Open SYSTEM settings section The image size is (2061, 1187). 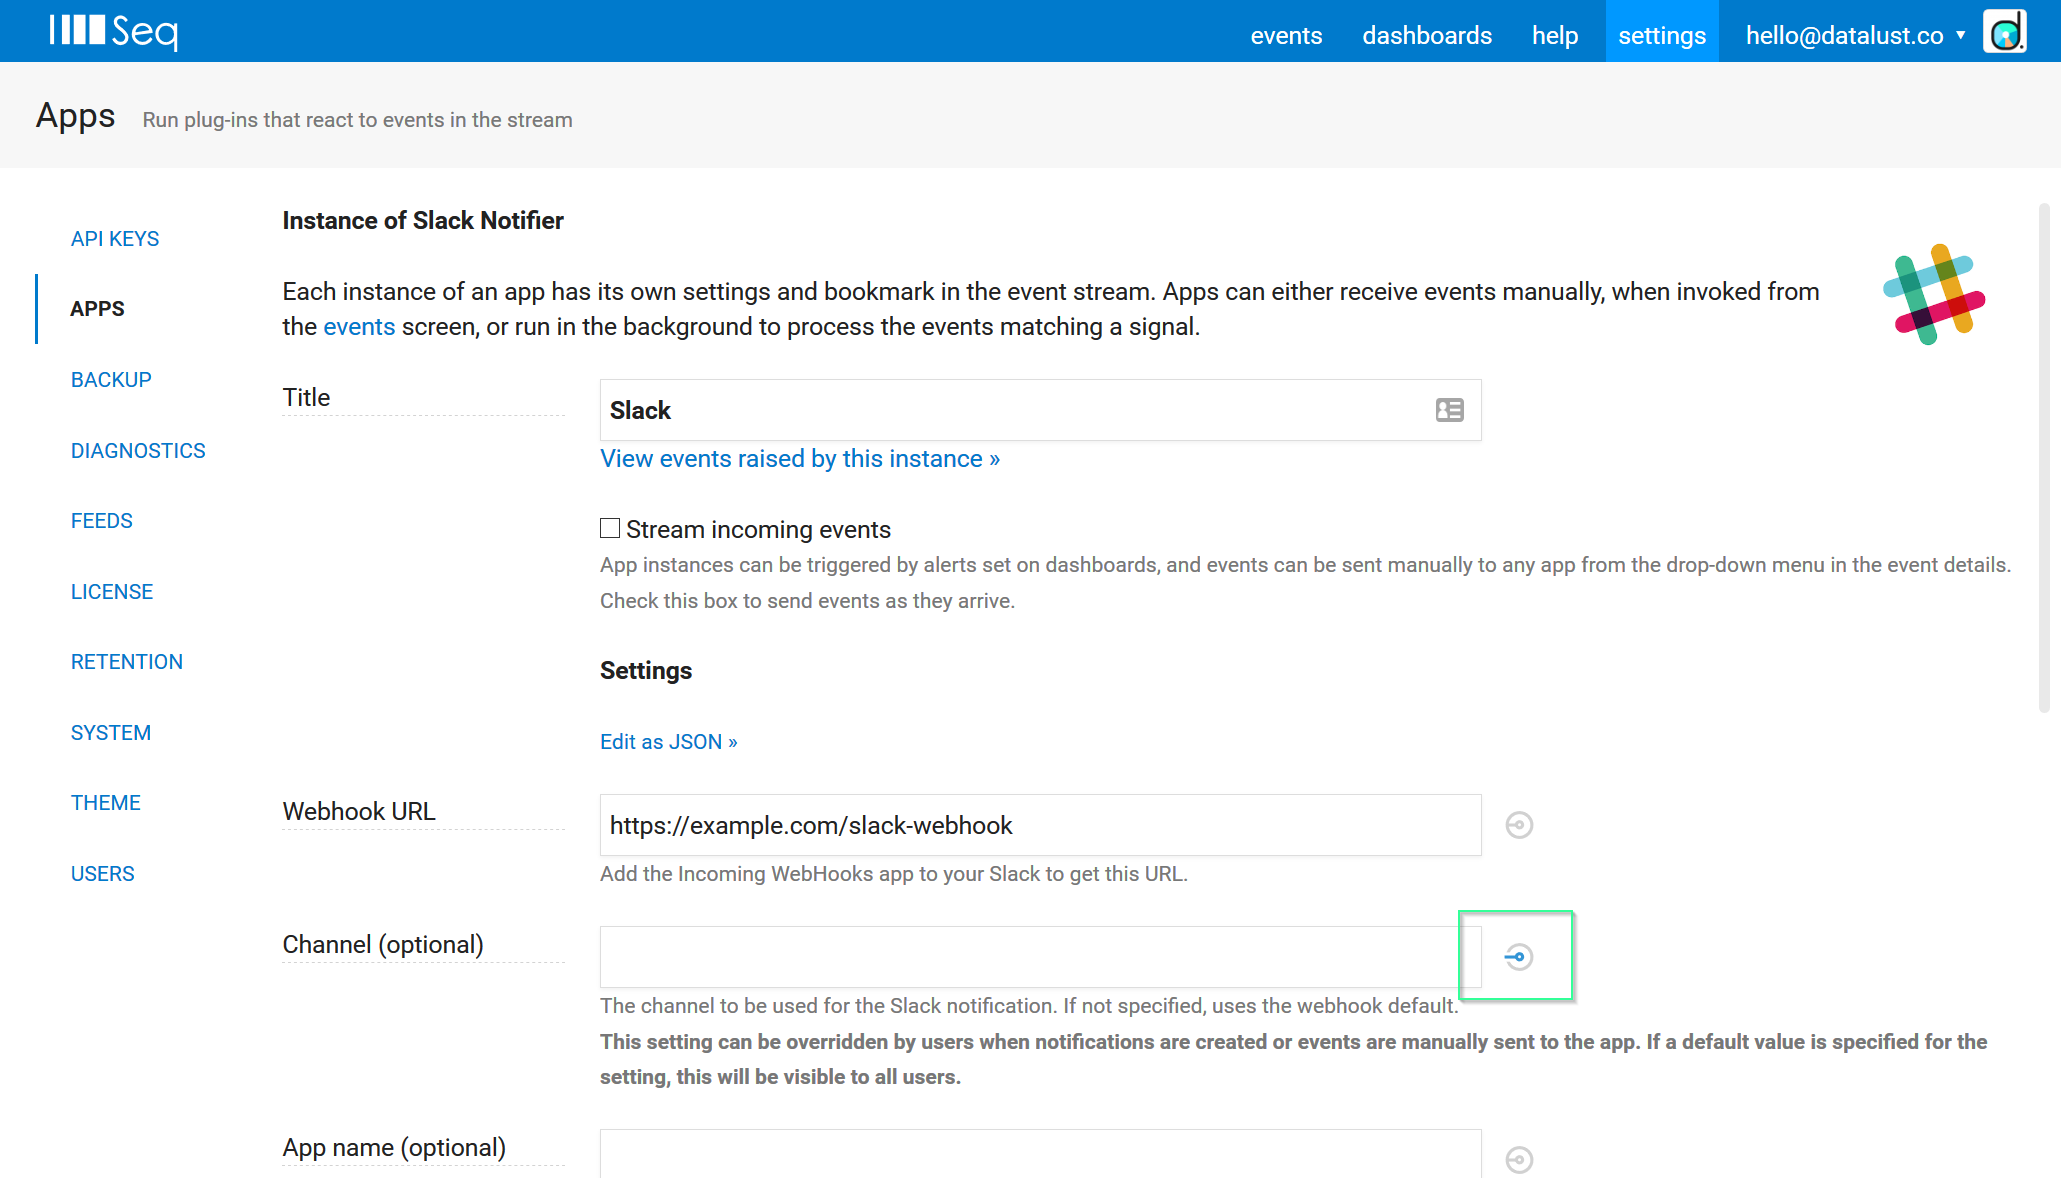pos(111,733)
